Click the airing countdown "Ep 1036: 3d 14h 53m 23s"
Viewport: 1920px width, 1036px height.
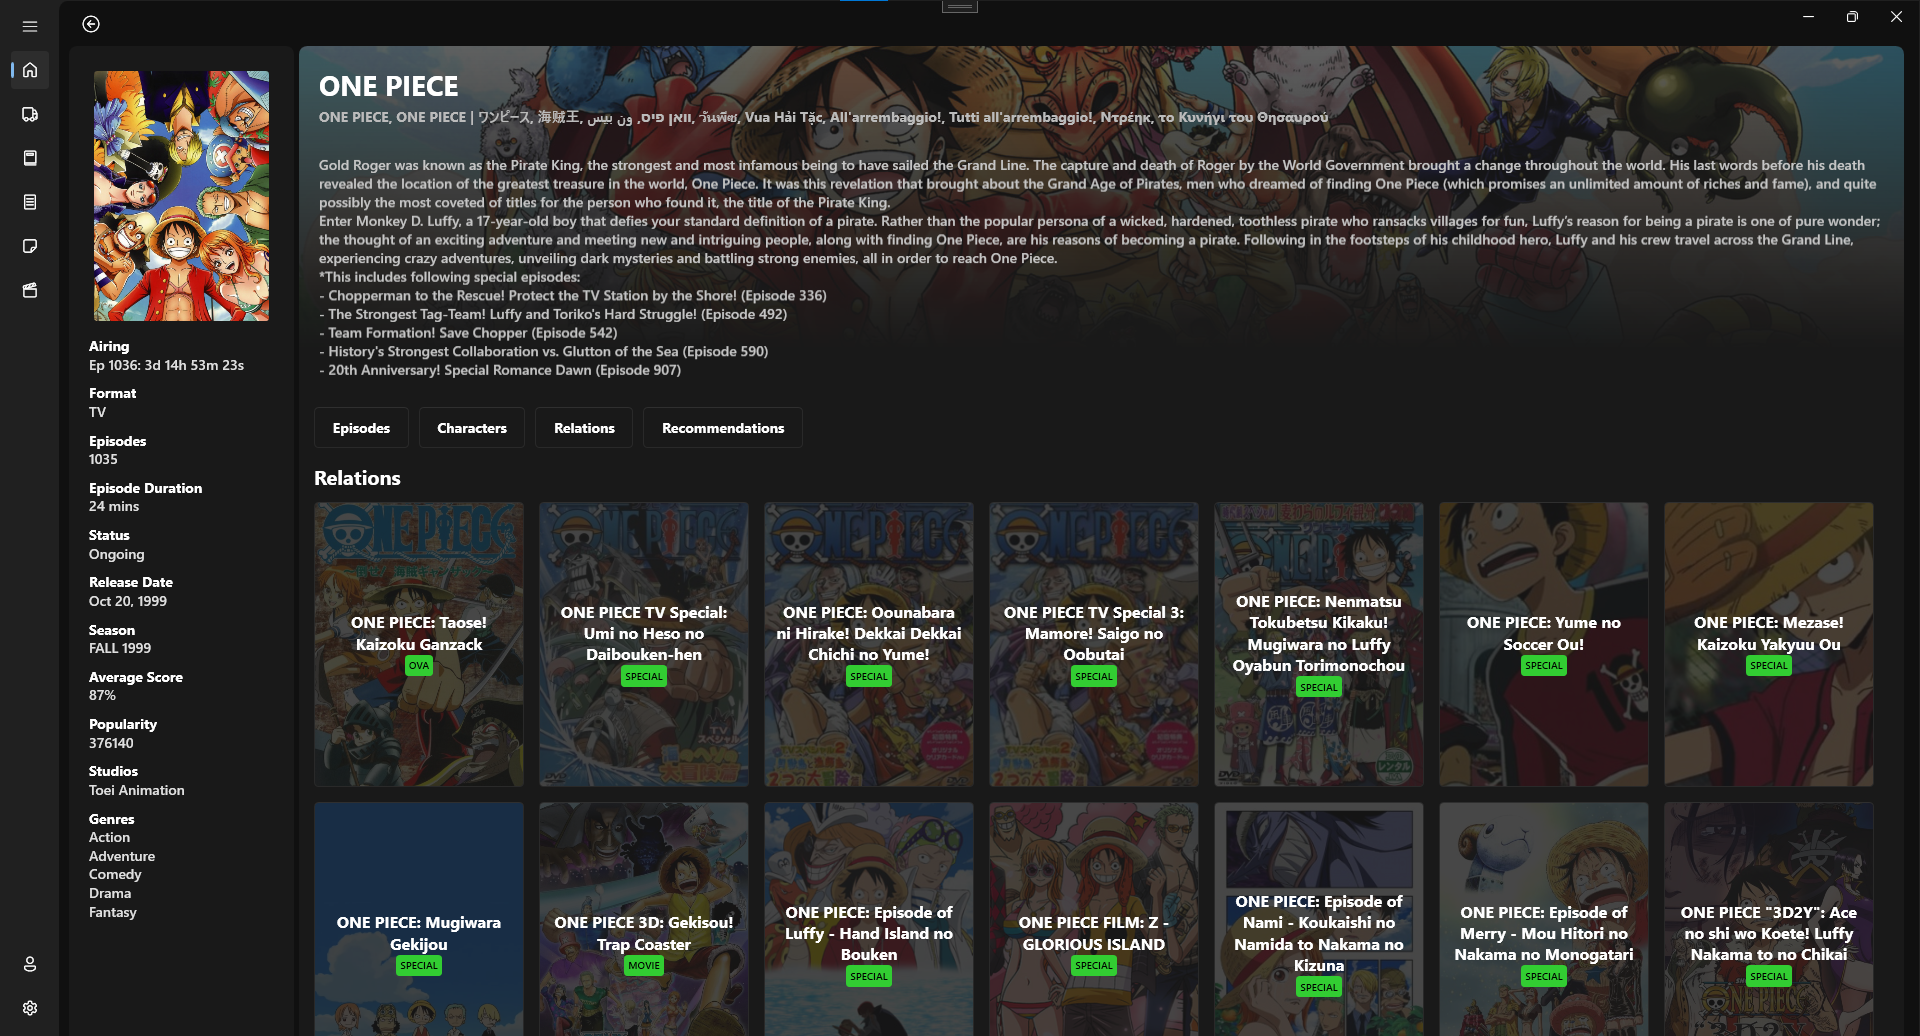click(x=166, y=365)
